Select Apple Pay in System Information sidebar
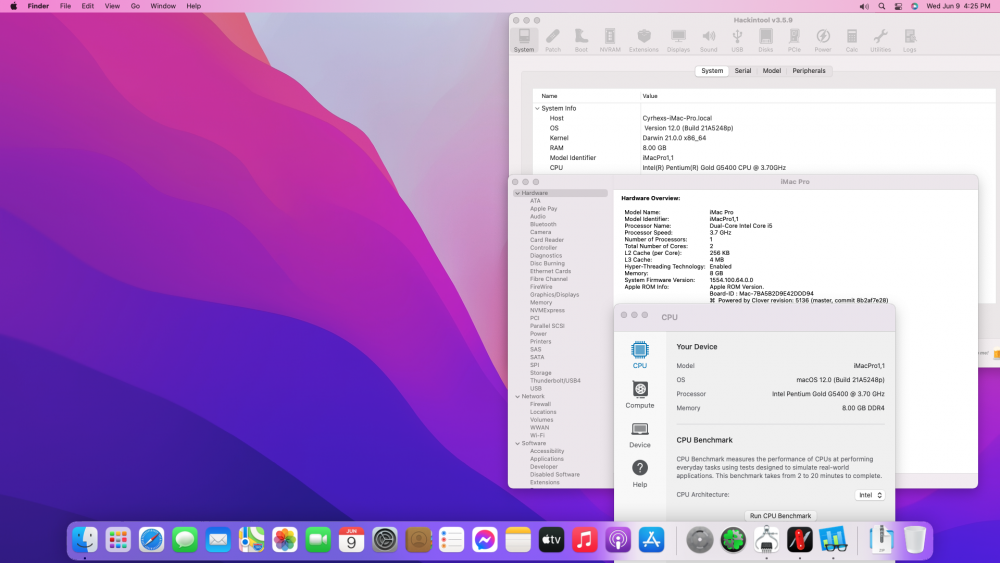Screen dimensions: 1000x563 click(543, 208)
